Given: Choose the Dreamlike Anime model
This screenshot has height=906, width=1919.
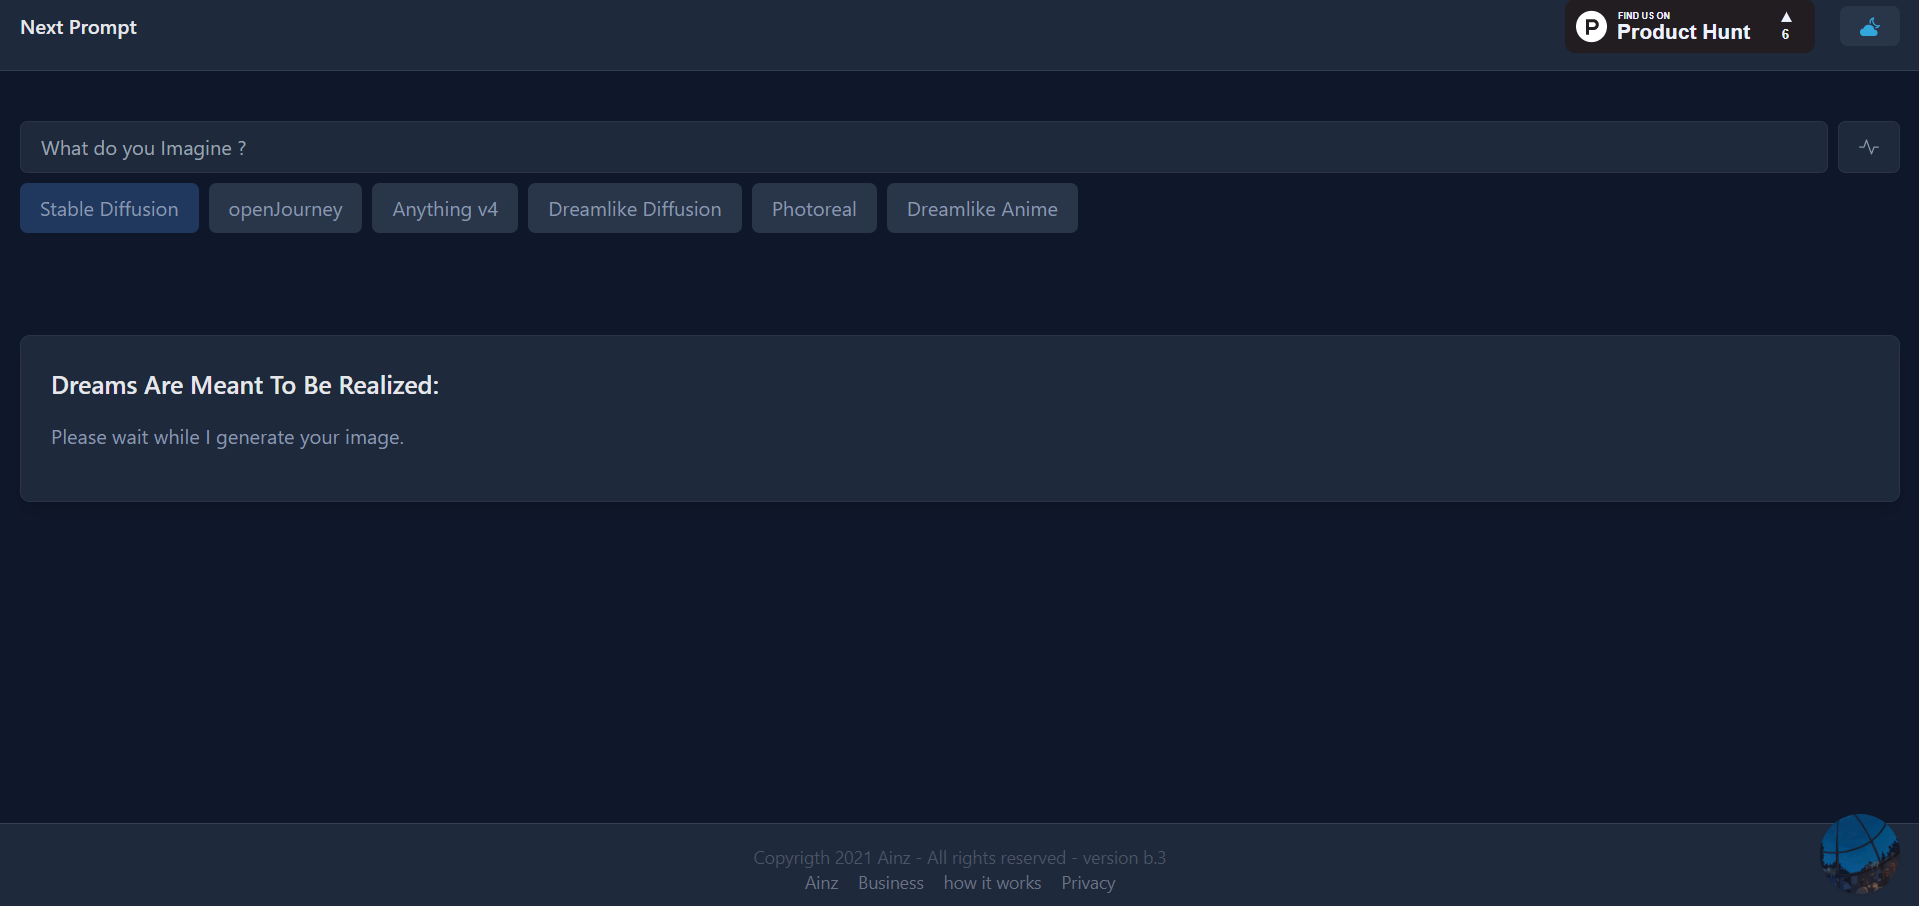Looking at the screenshot, I should [x=982, y=209].
